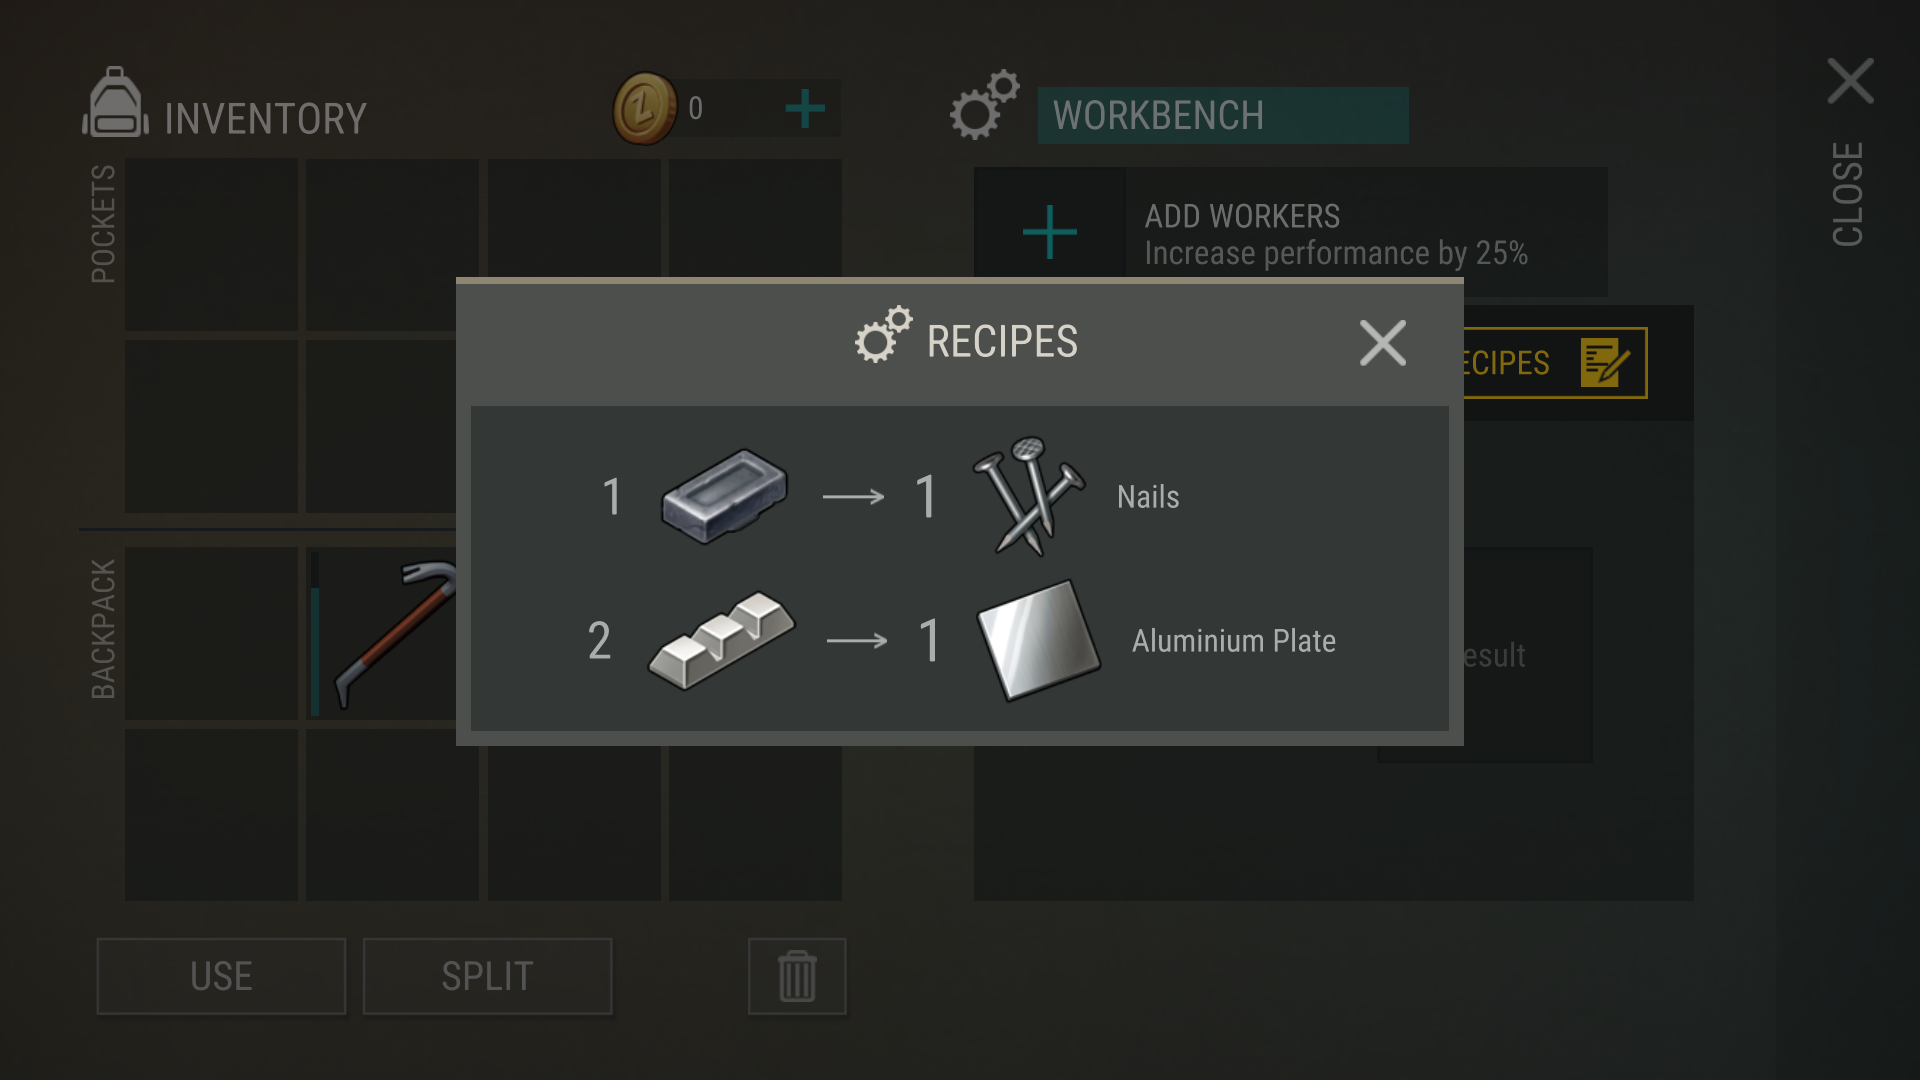Select the iron bar ingredient icon
Image resolution: width=1920 pixels, height=1080 pixels.
pos(724,496)
